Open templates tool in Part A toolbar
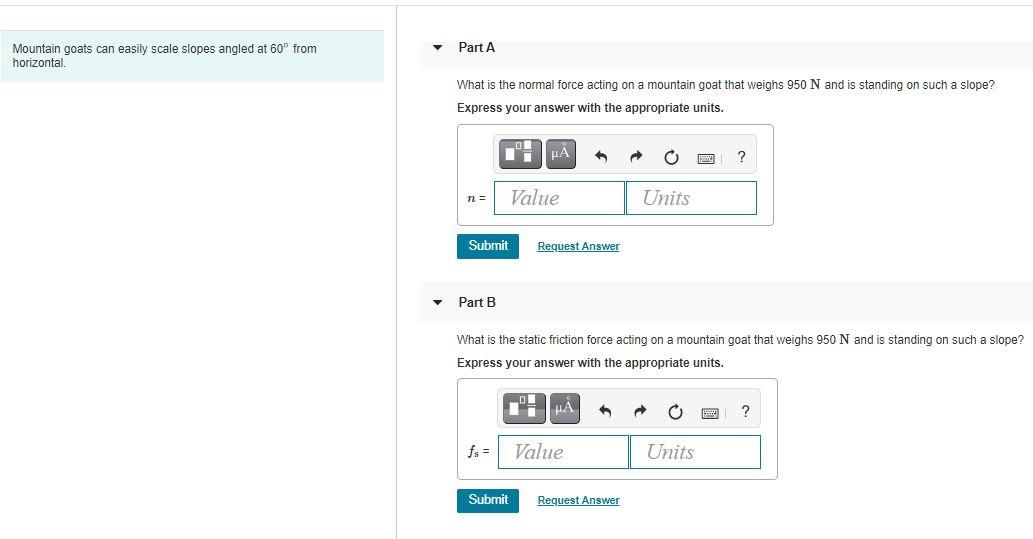 520,154
